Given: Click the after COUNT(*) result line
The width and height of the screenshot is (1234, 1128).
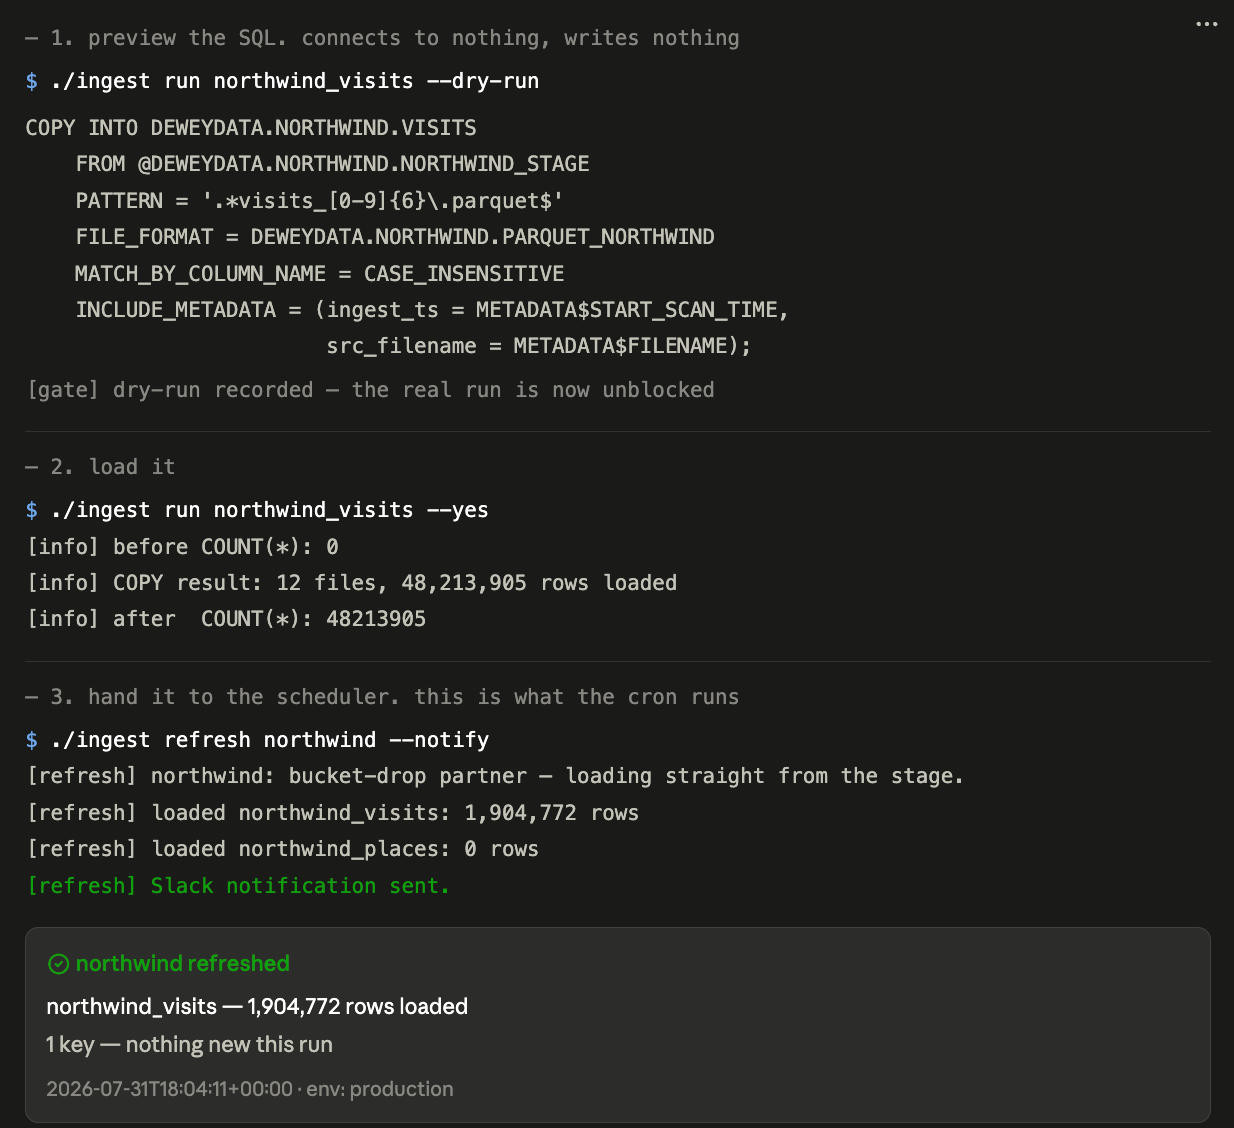Looking at the screenshot, I should tap(227, 619).
